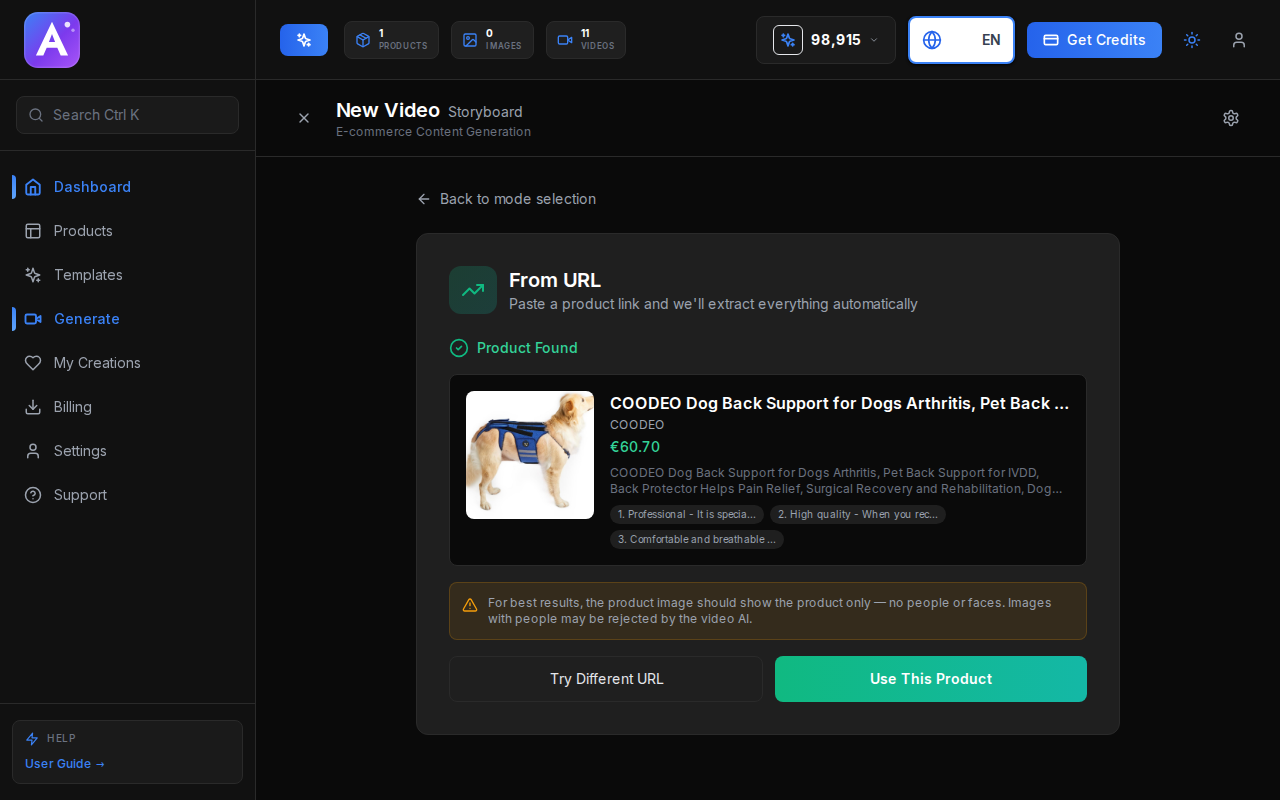Go to Products in sidebar

tap(83, 231)
